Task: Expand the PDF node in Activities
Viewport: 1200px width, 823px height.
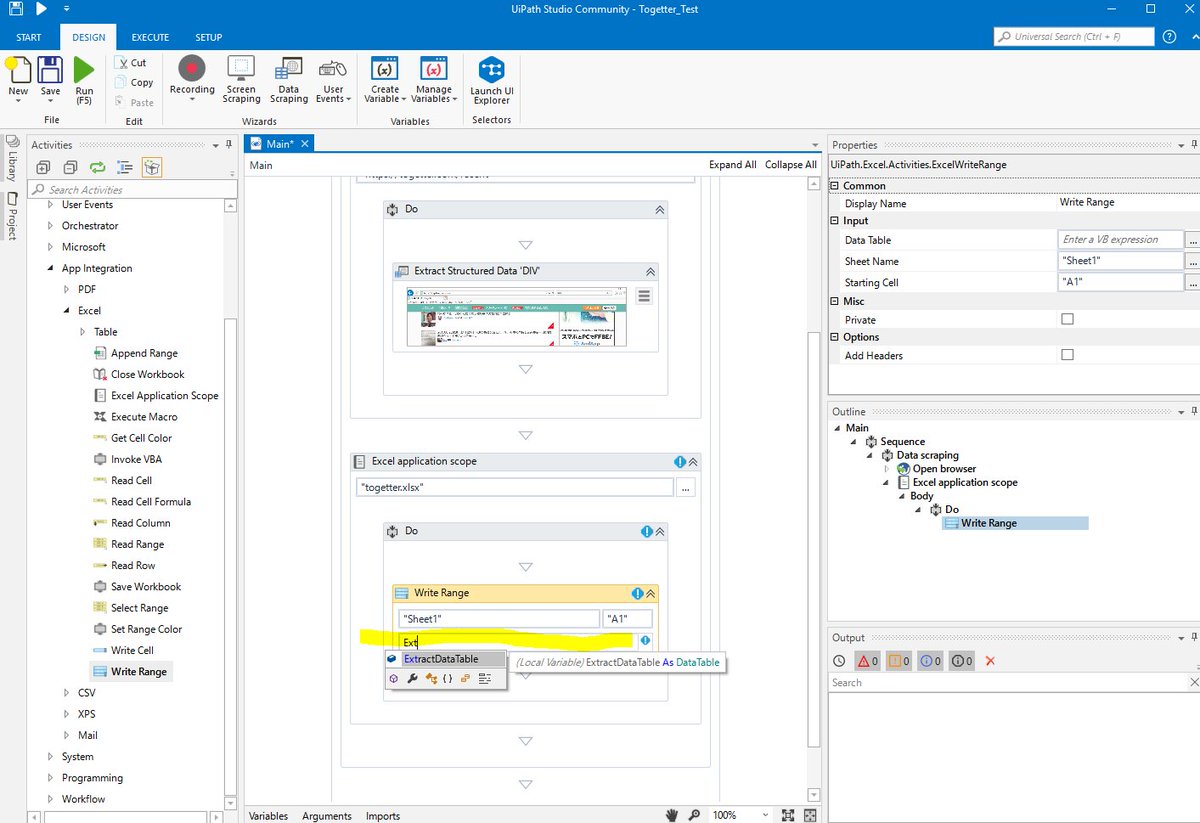Action: coord(67,289)
